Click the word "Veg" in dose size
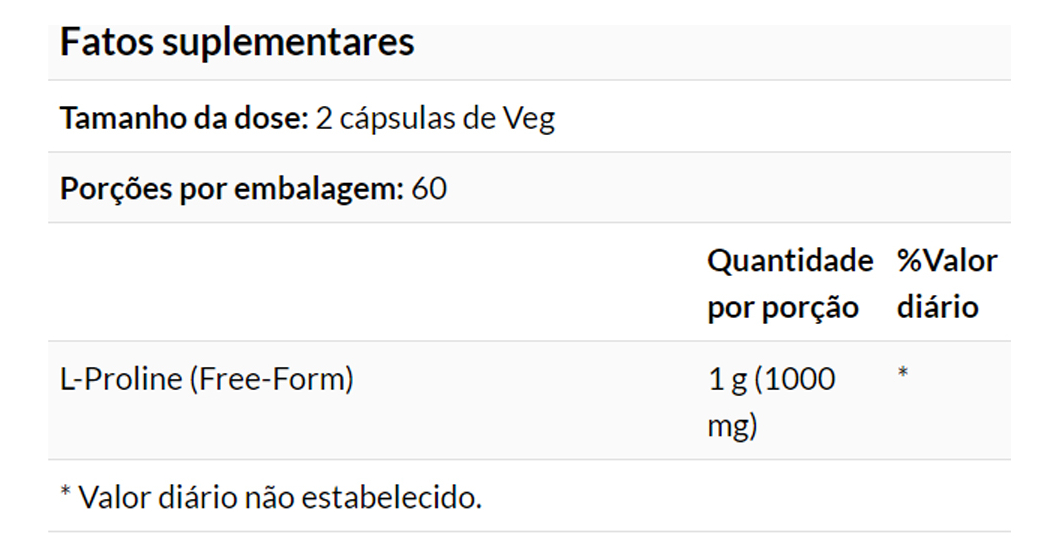The height and width of the screenshot is (558, 1059). [529, 118]
